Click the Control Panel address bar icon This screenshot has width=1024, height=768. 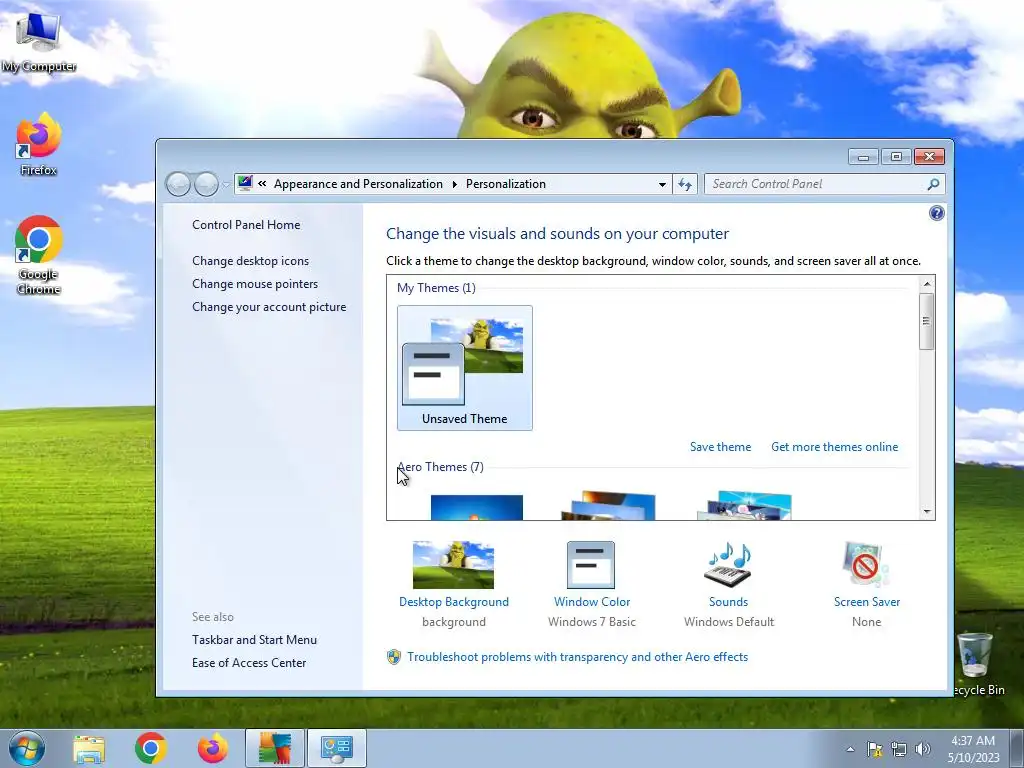click(x=246, y=184)
